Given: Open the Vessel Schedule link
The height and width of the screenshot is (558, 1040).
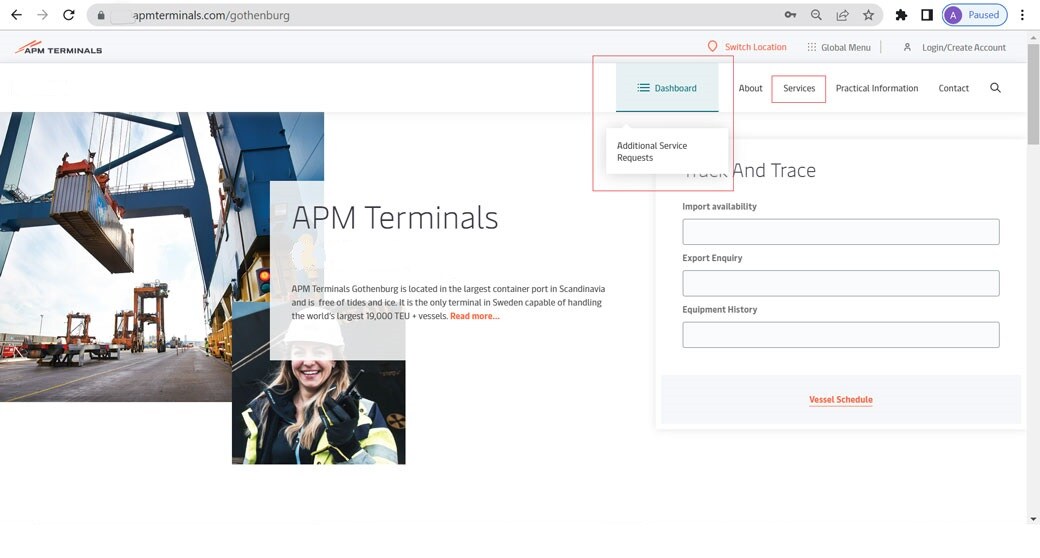Looking at the screenshot, I should pyautogui.click(x=840, y=399).
